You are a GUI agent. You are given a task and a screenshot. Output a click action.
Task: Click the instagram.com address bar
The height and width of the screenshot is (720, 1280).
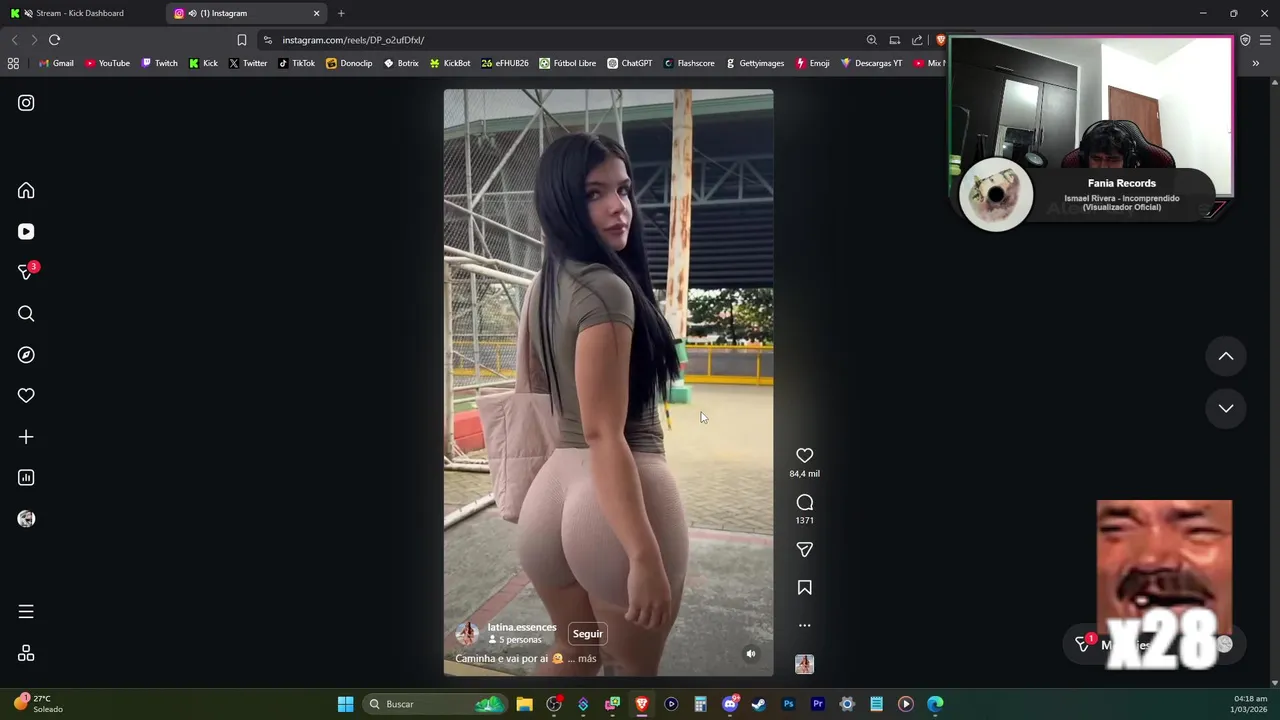tap(560, 40)
